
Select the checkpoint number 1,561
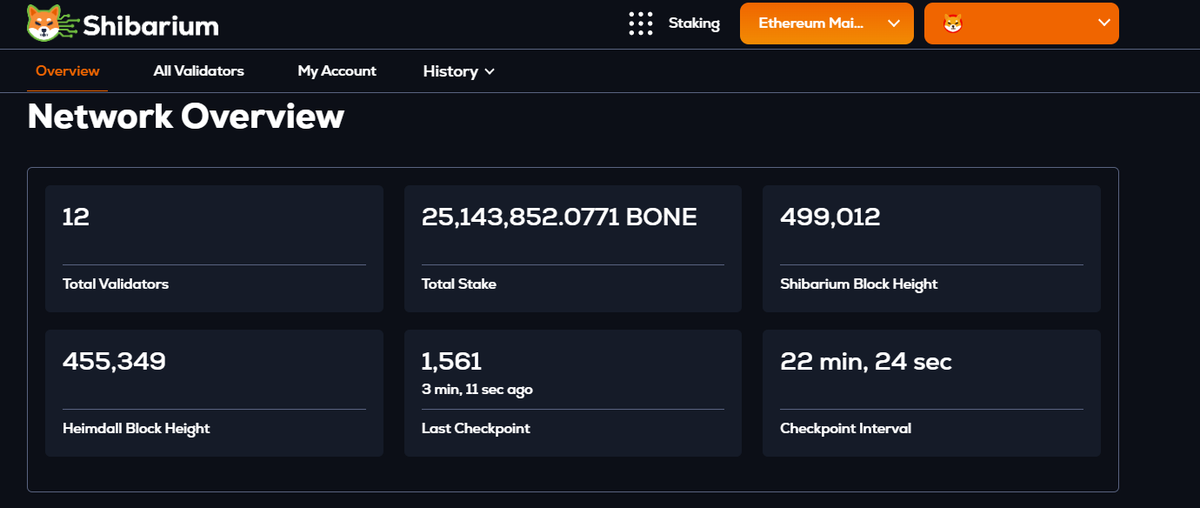(x=451, y=361)
